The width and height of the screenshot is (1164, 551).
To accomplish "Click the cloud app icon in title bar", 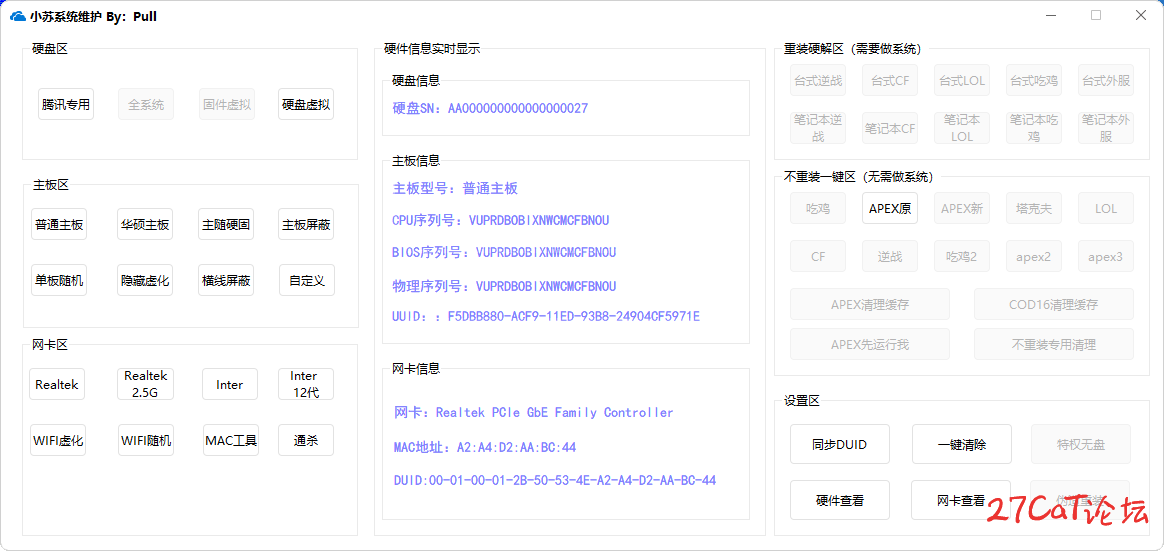I will tap(18, 16).
